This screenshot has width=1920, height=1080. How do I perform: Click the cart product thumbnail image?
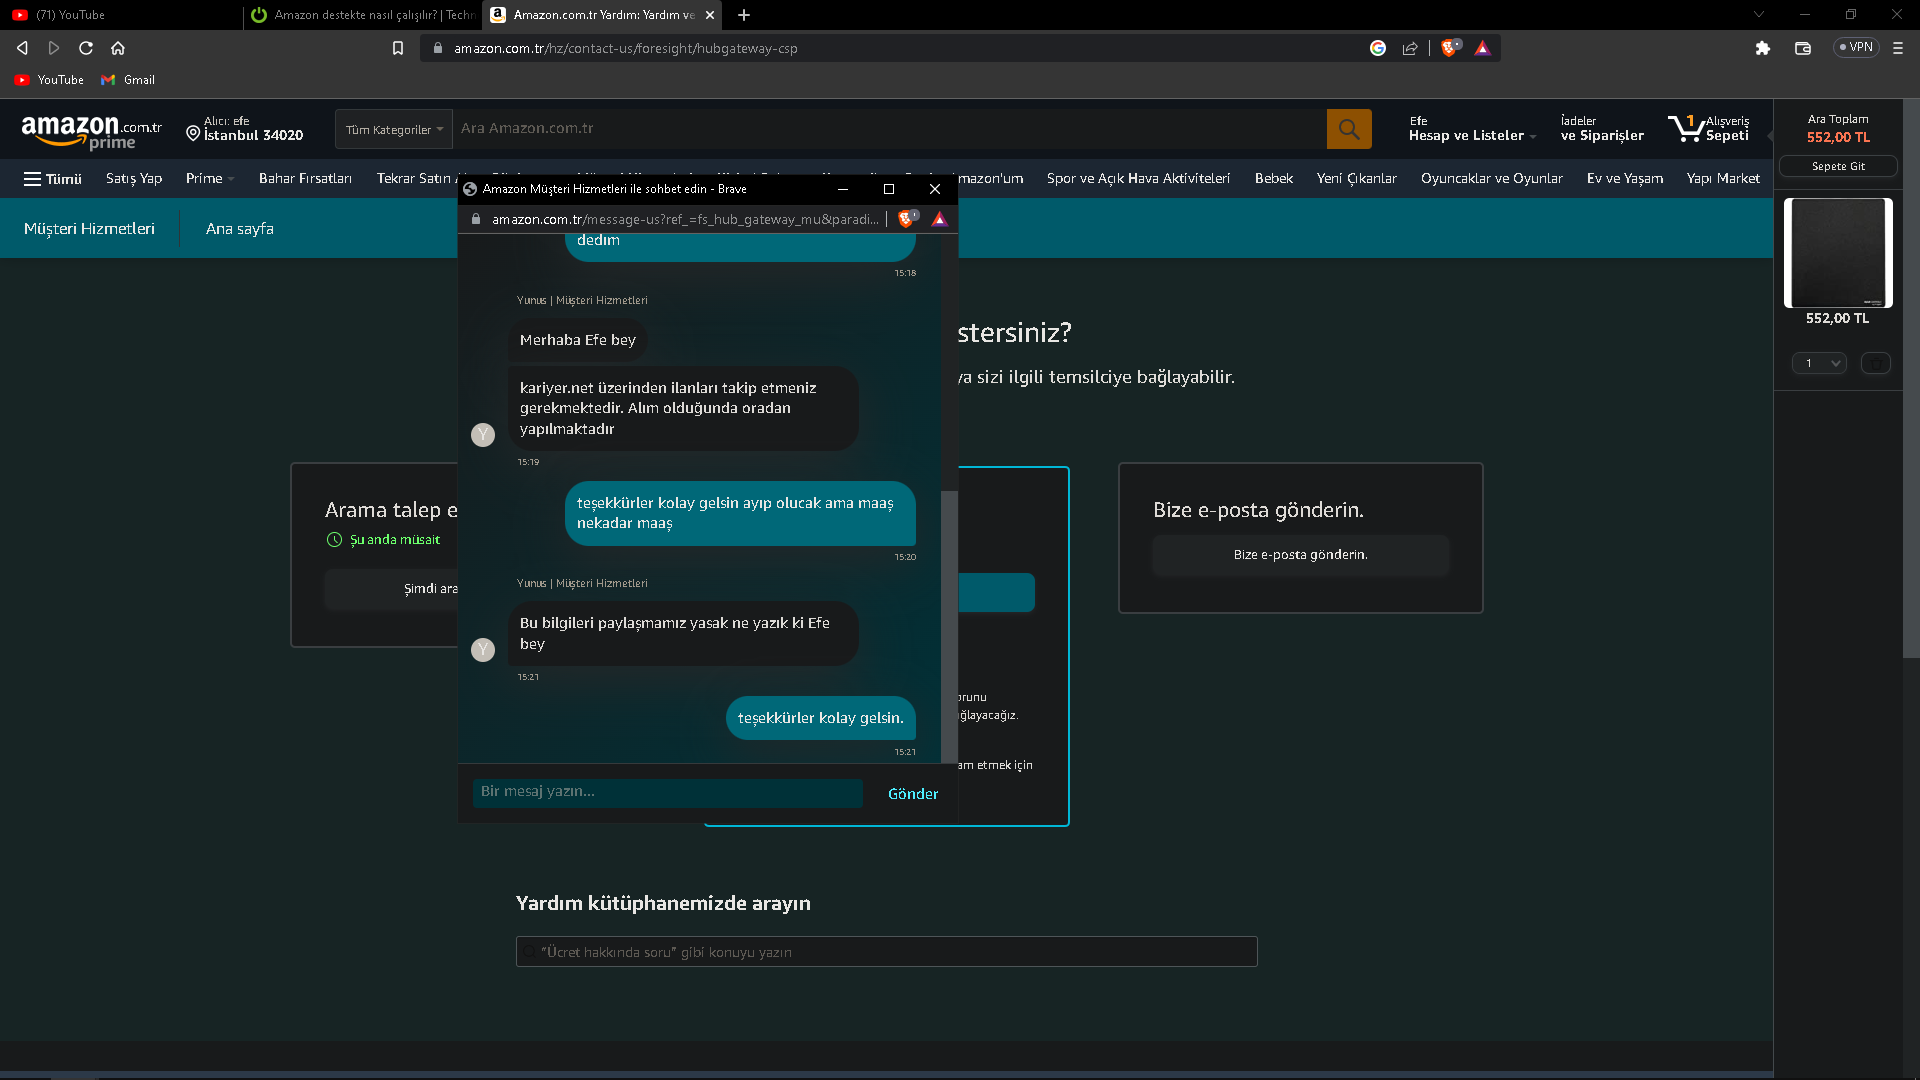(x=1837, y=253)
